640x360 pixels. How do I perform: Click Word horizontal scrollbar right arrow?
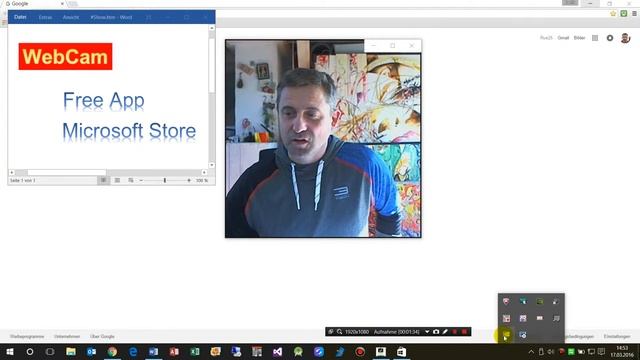(204, 173)
